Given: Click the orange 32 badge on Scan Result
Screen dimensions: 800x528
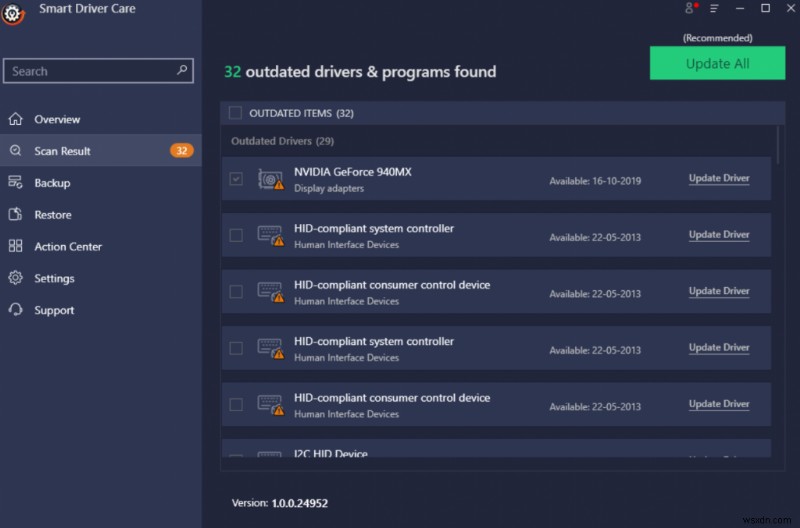Looking at the screenshot, I should [182, 150].
